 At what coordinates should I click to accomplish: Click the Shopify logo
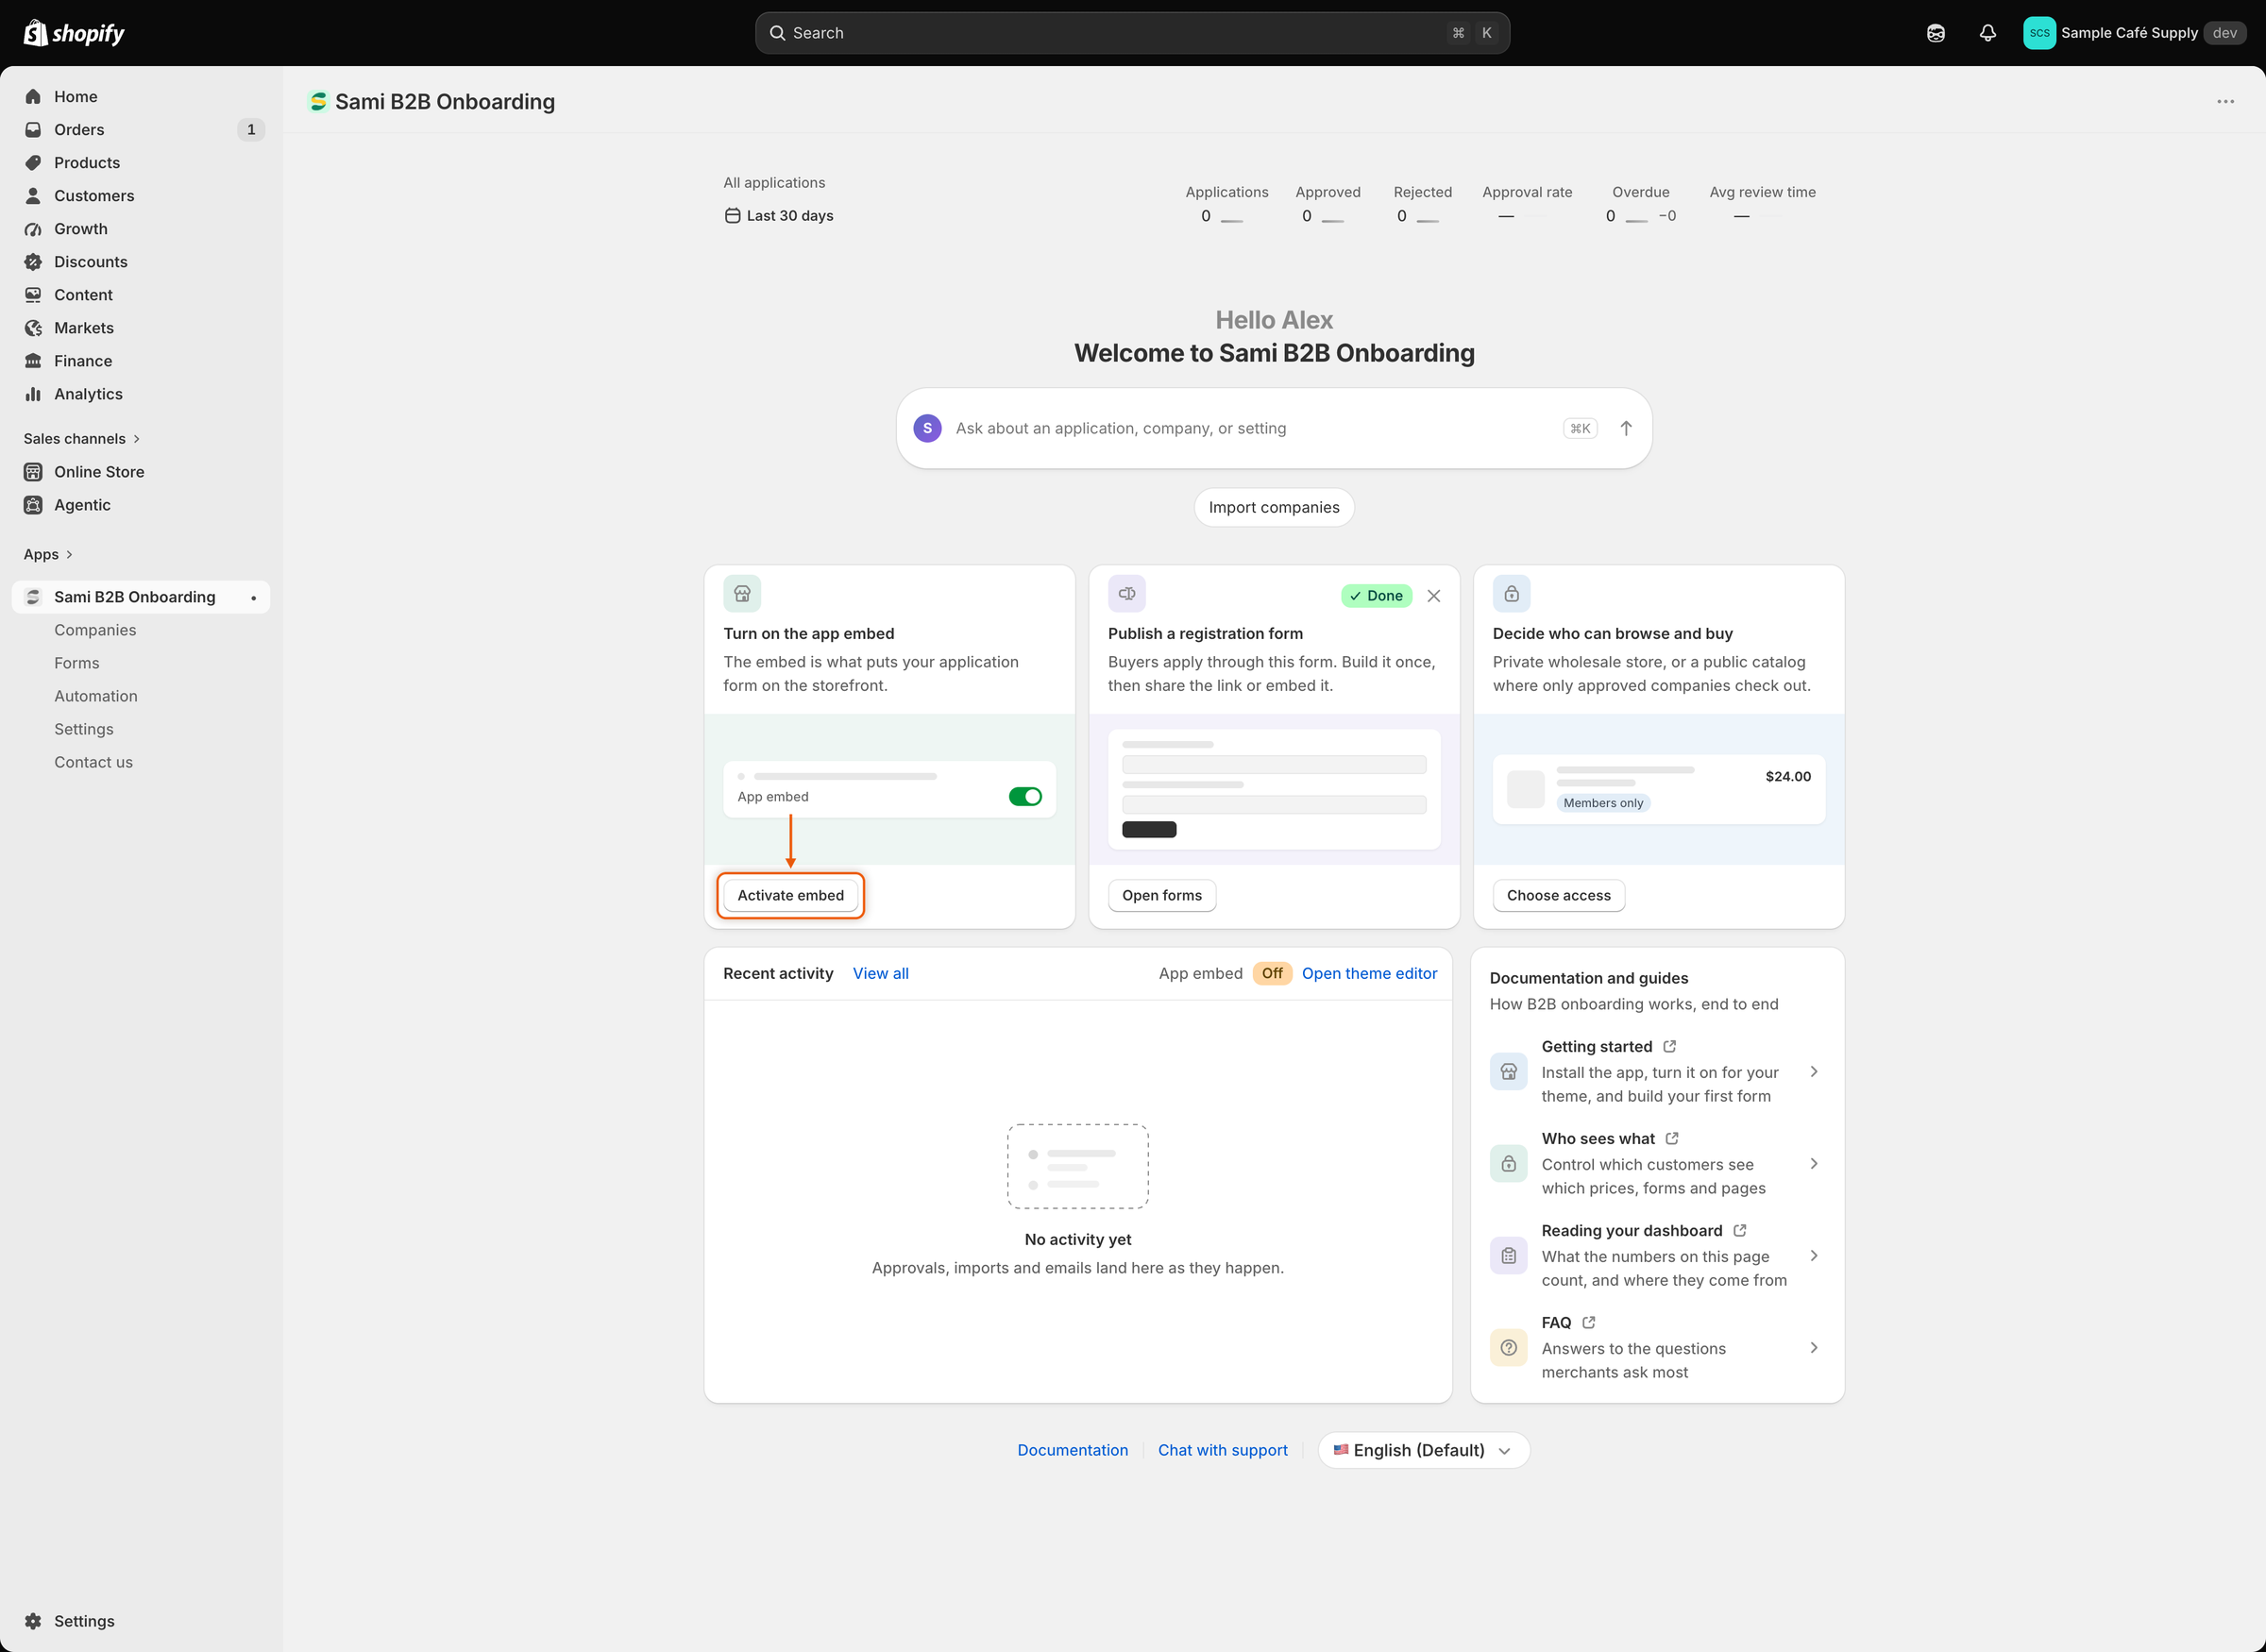(74, 33)
